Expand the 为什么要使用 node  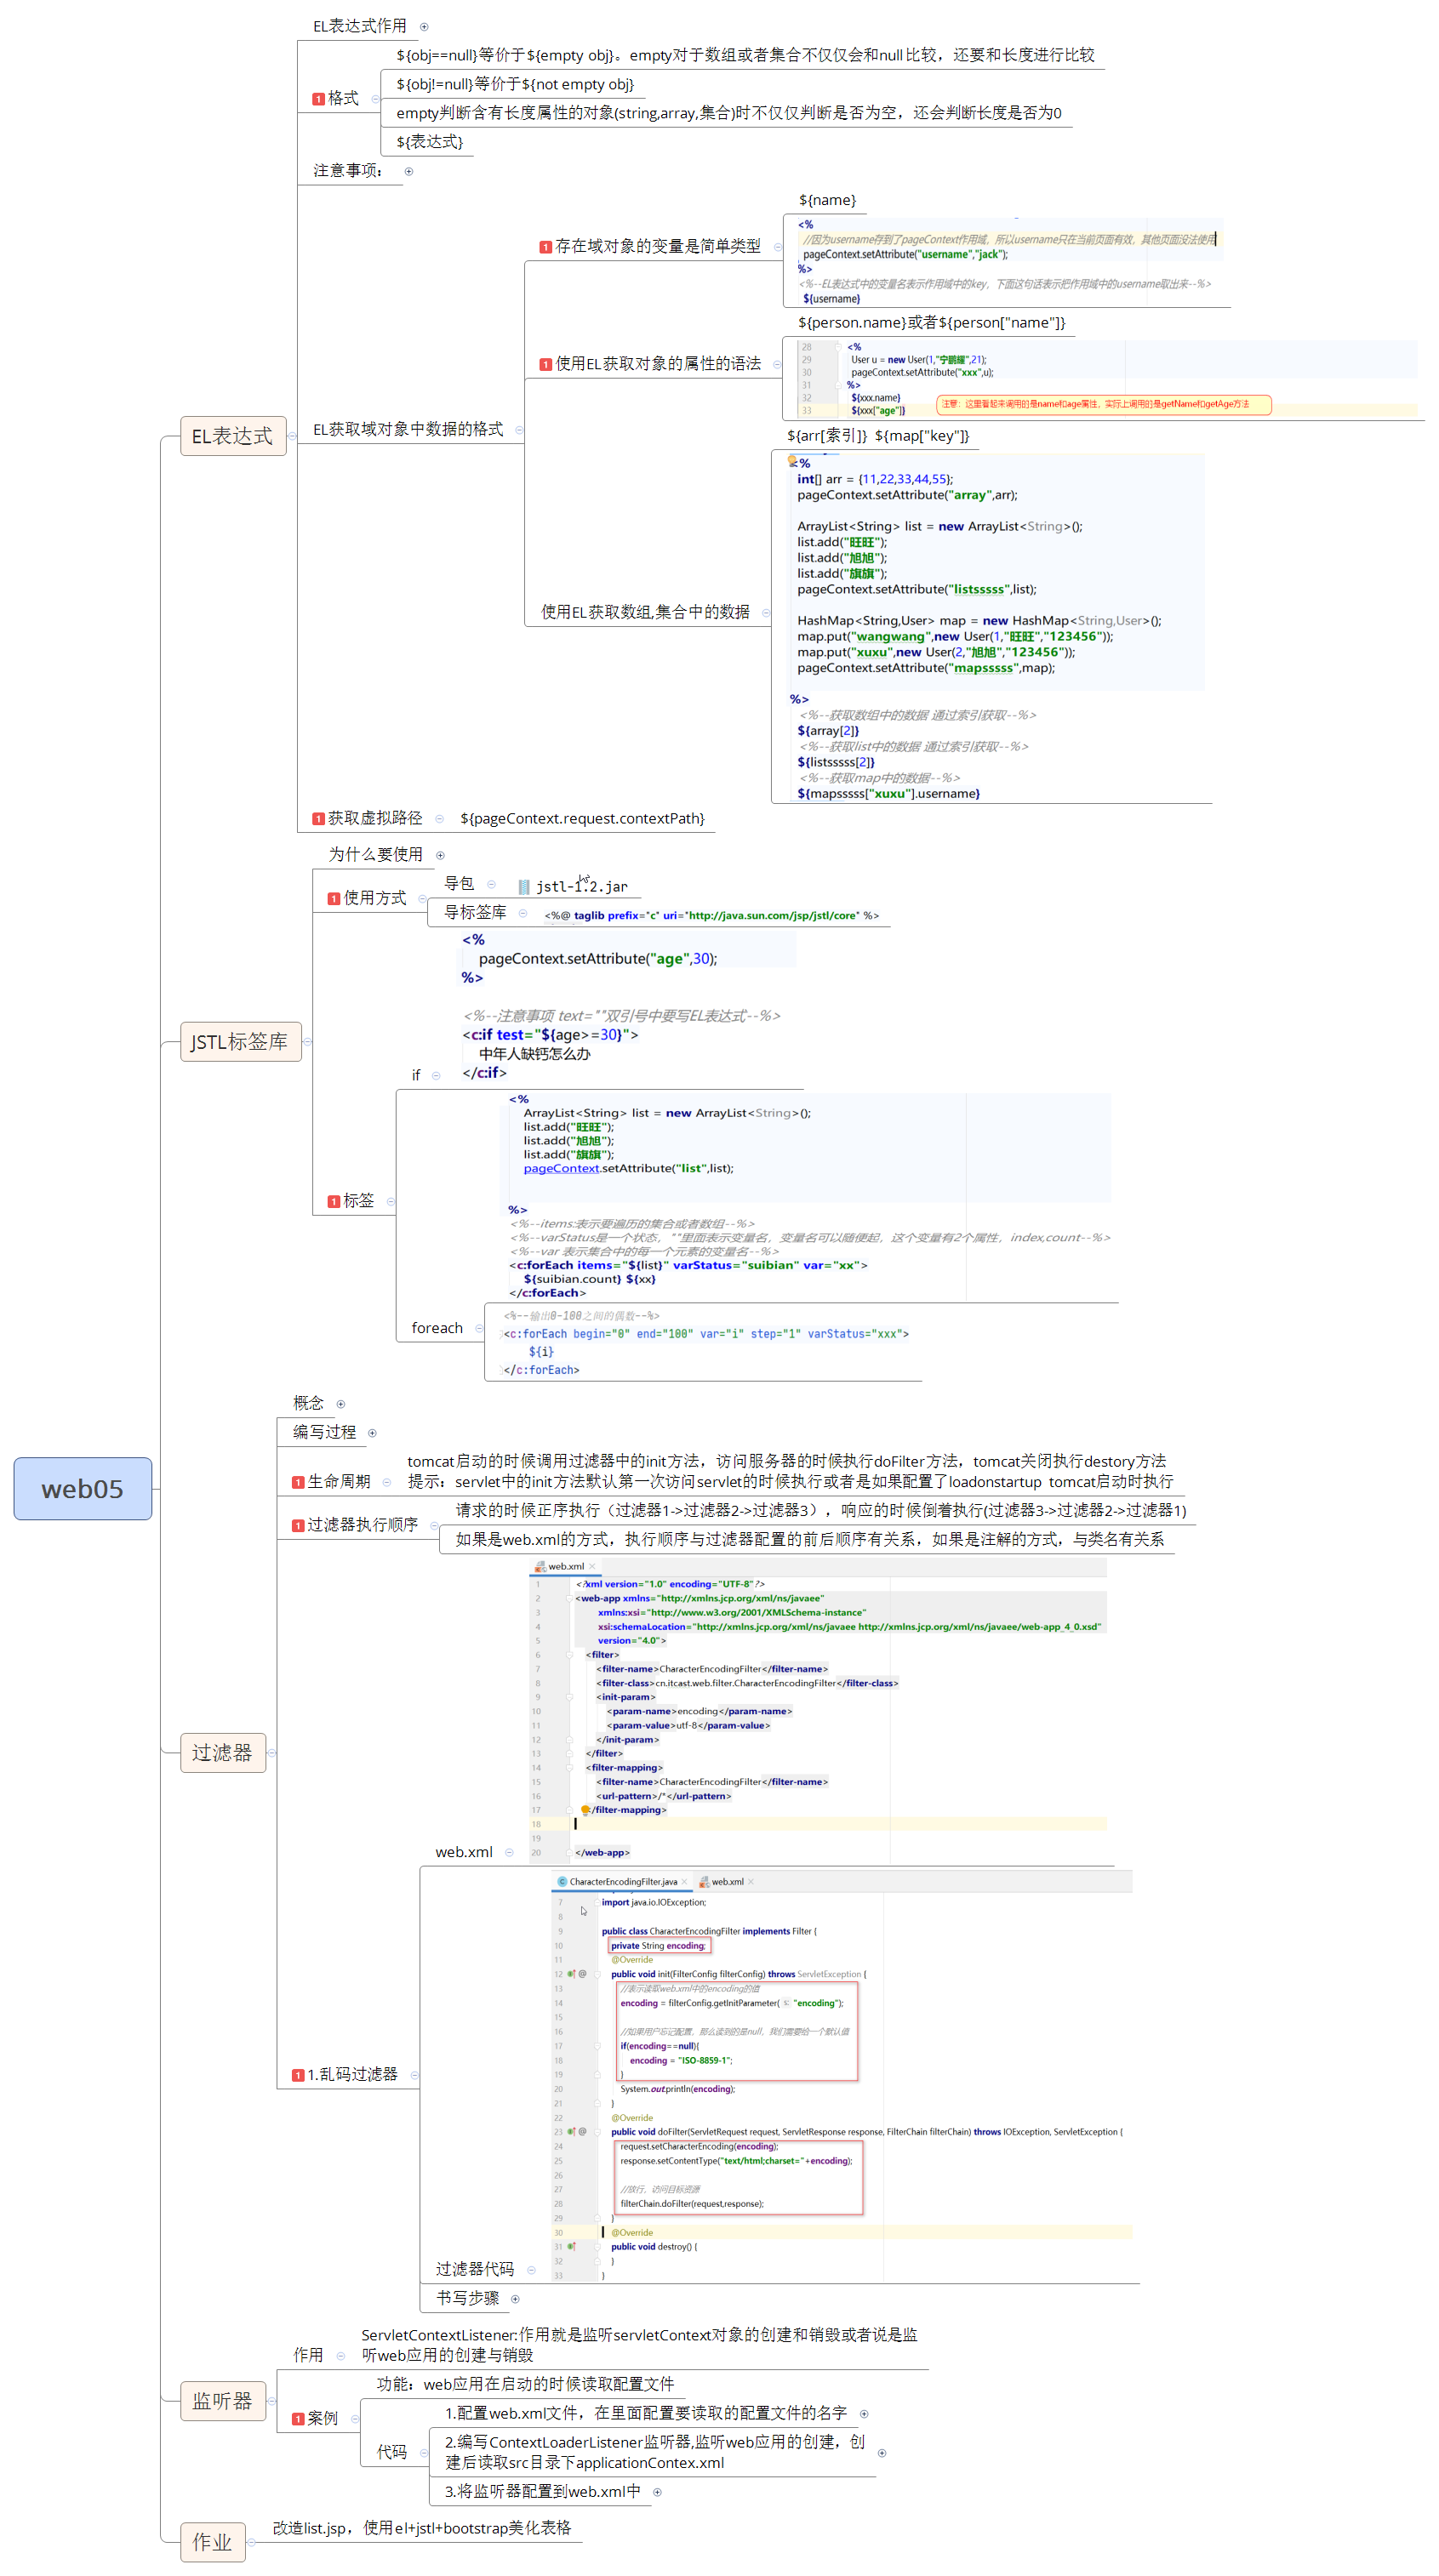(x=440, y=855)
